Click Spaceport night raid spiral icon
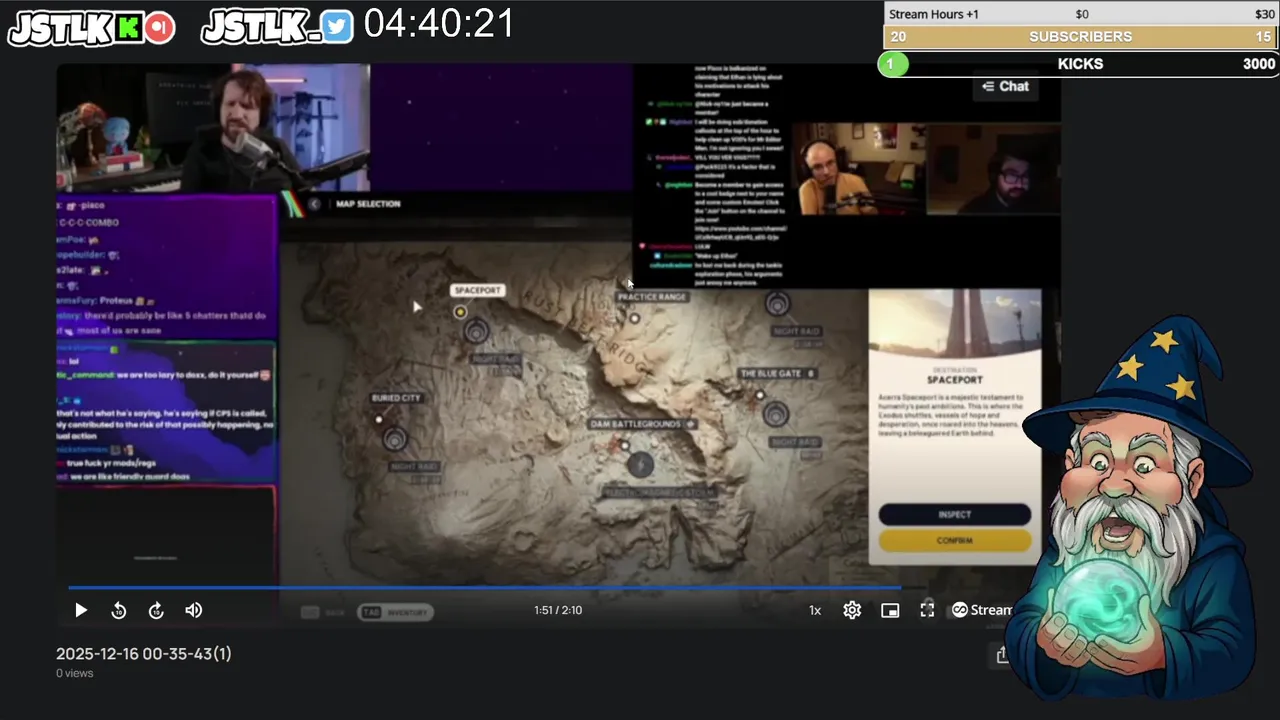 coord(476,330)
